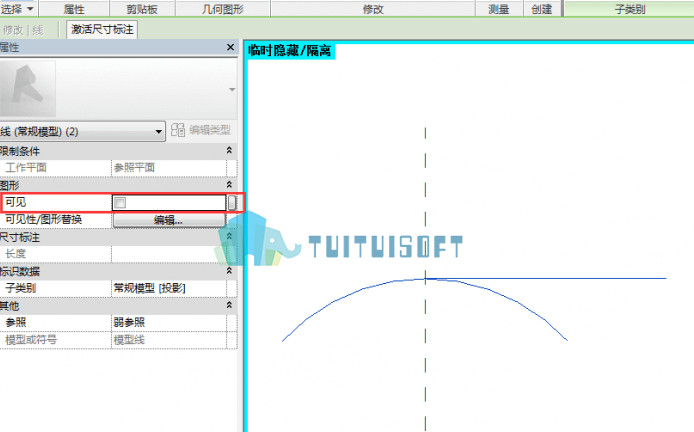This screenshot has height=432, width=694.
Task: Click the 长度 value field
Action: (x=169, y=254)
